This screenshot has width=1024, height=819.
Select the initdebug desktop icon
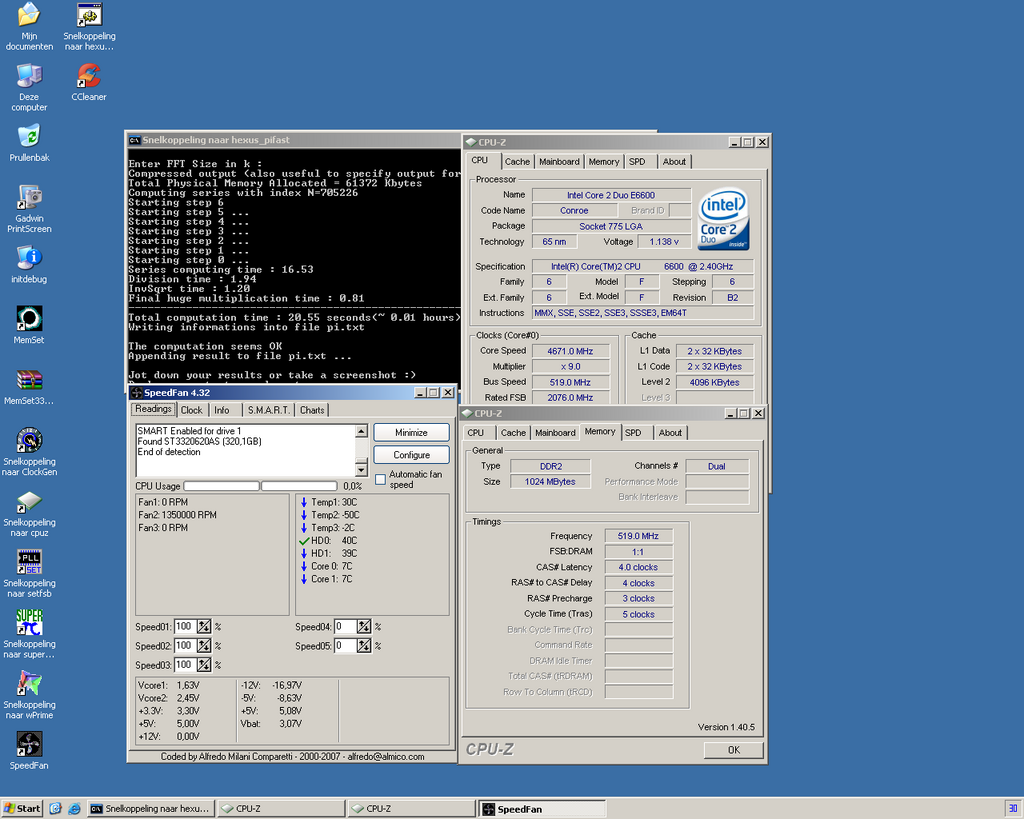[x=29, y=265]
